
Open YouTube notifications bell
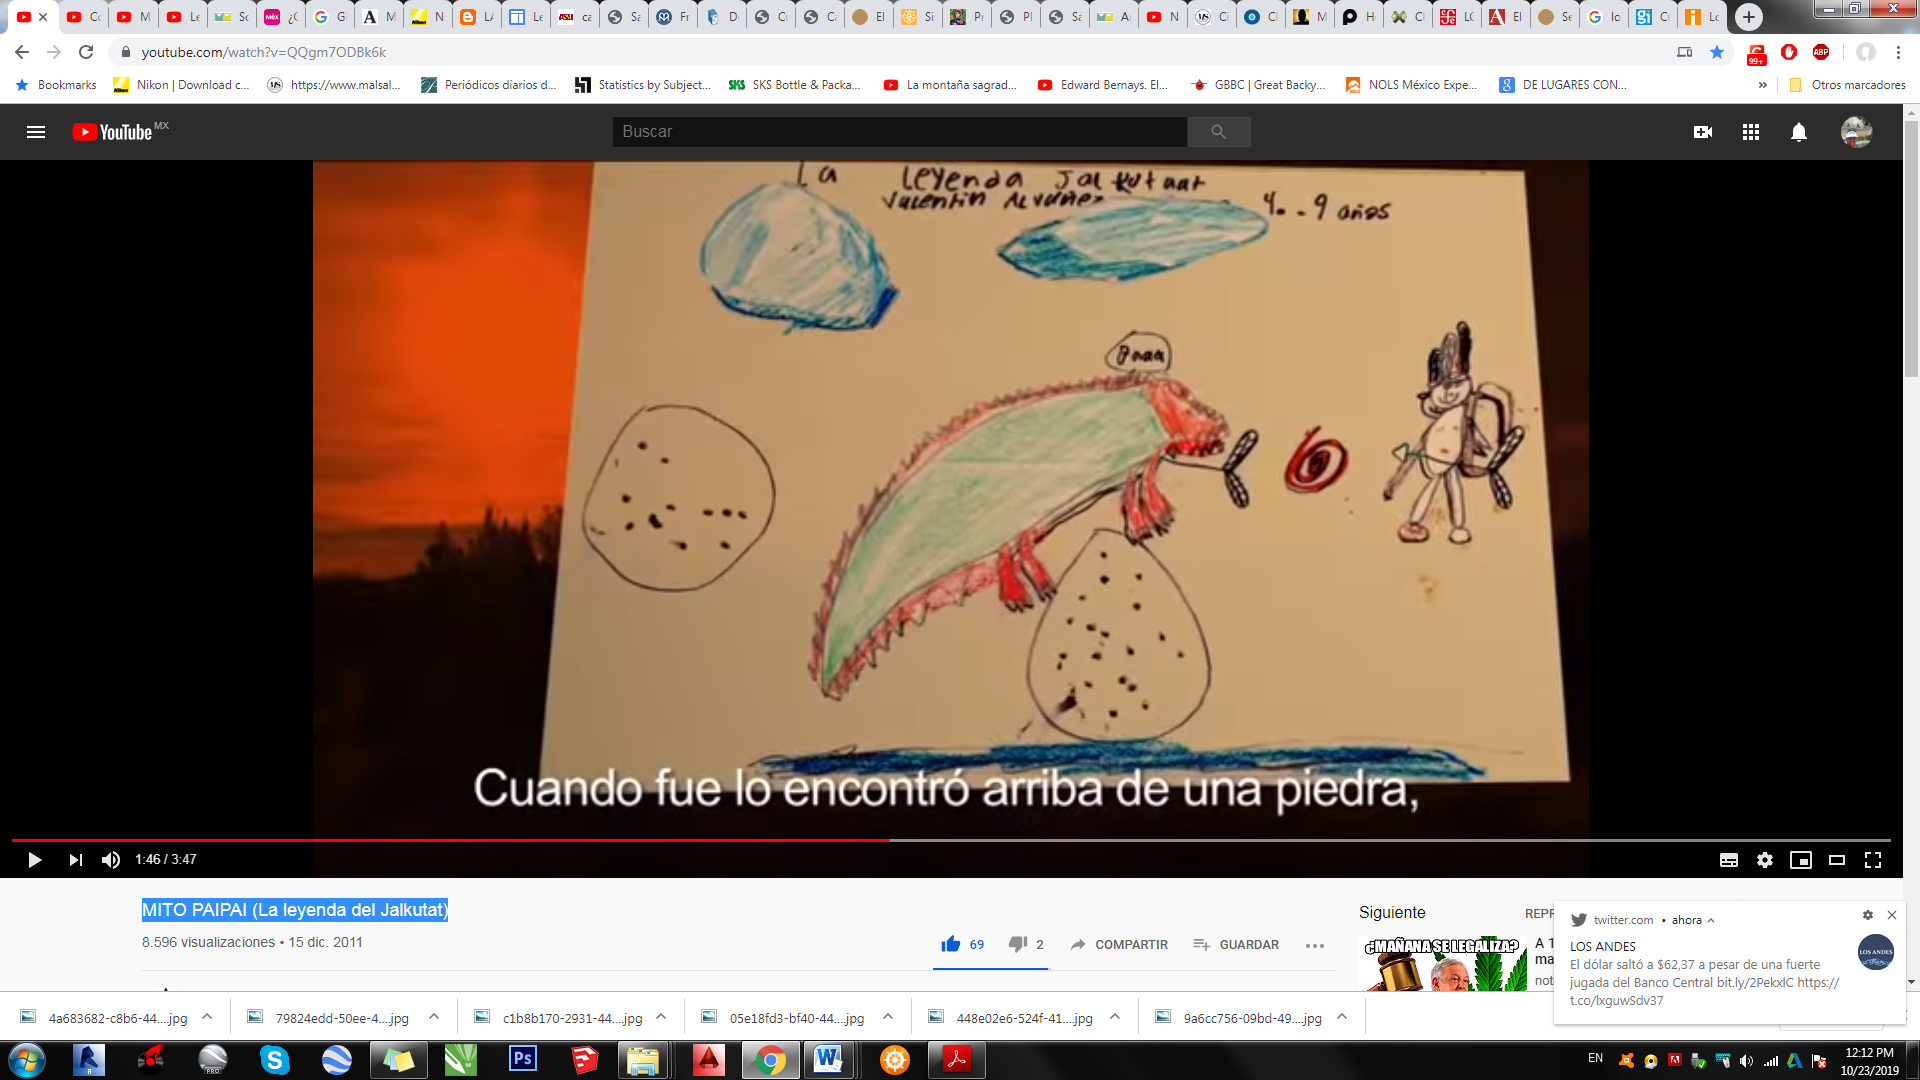click(1798, 132)
